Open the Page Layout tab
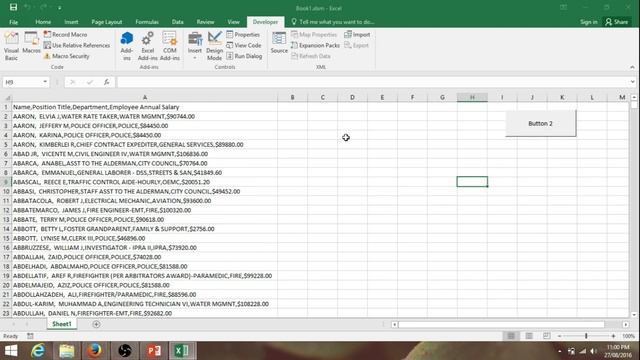 click(107, 22)
